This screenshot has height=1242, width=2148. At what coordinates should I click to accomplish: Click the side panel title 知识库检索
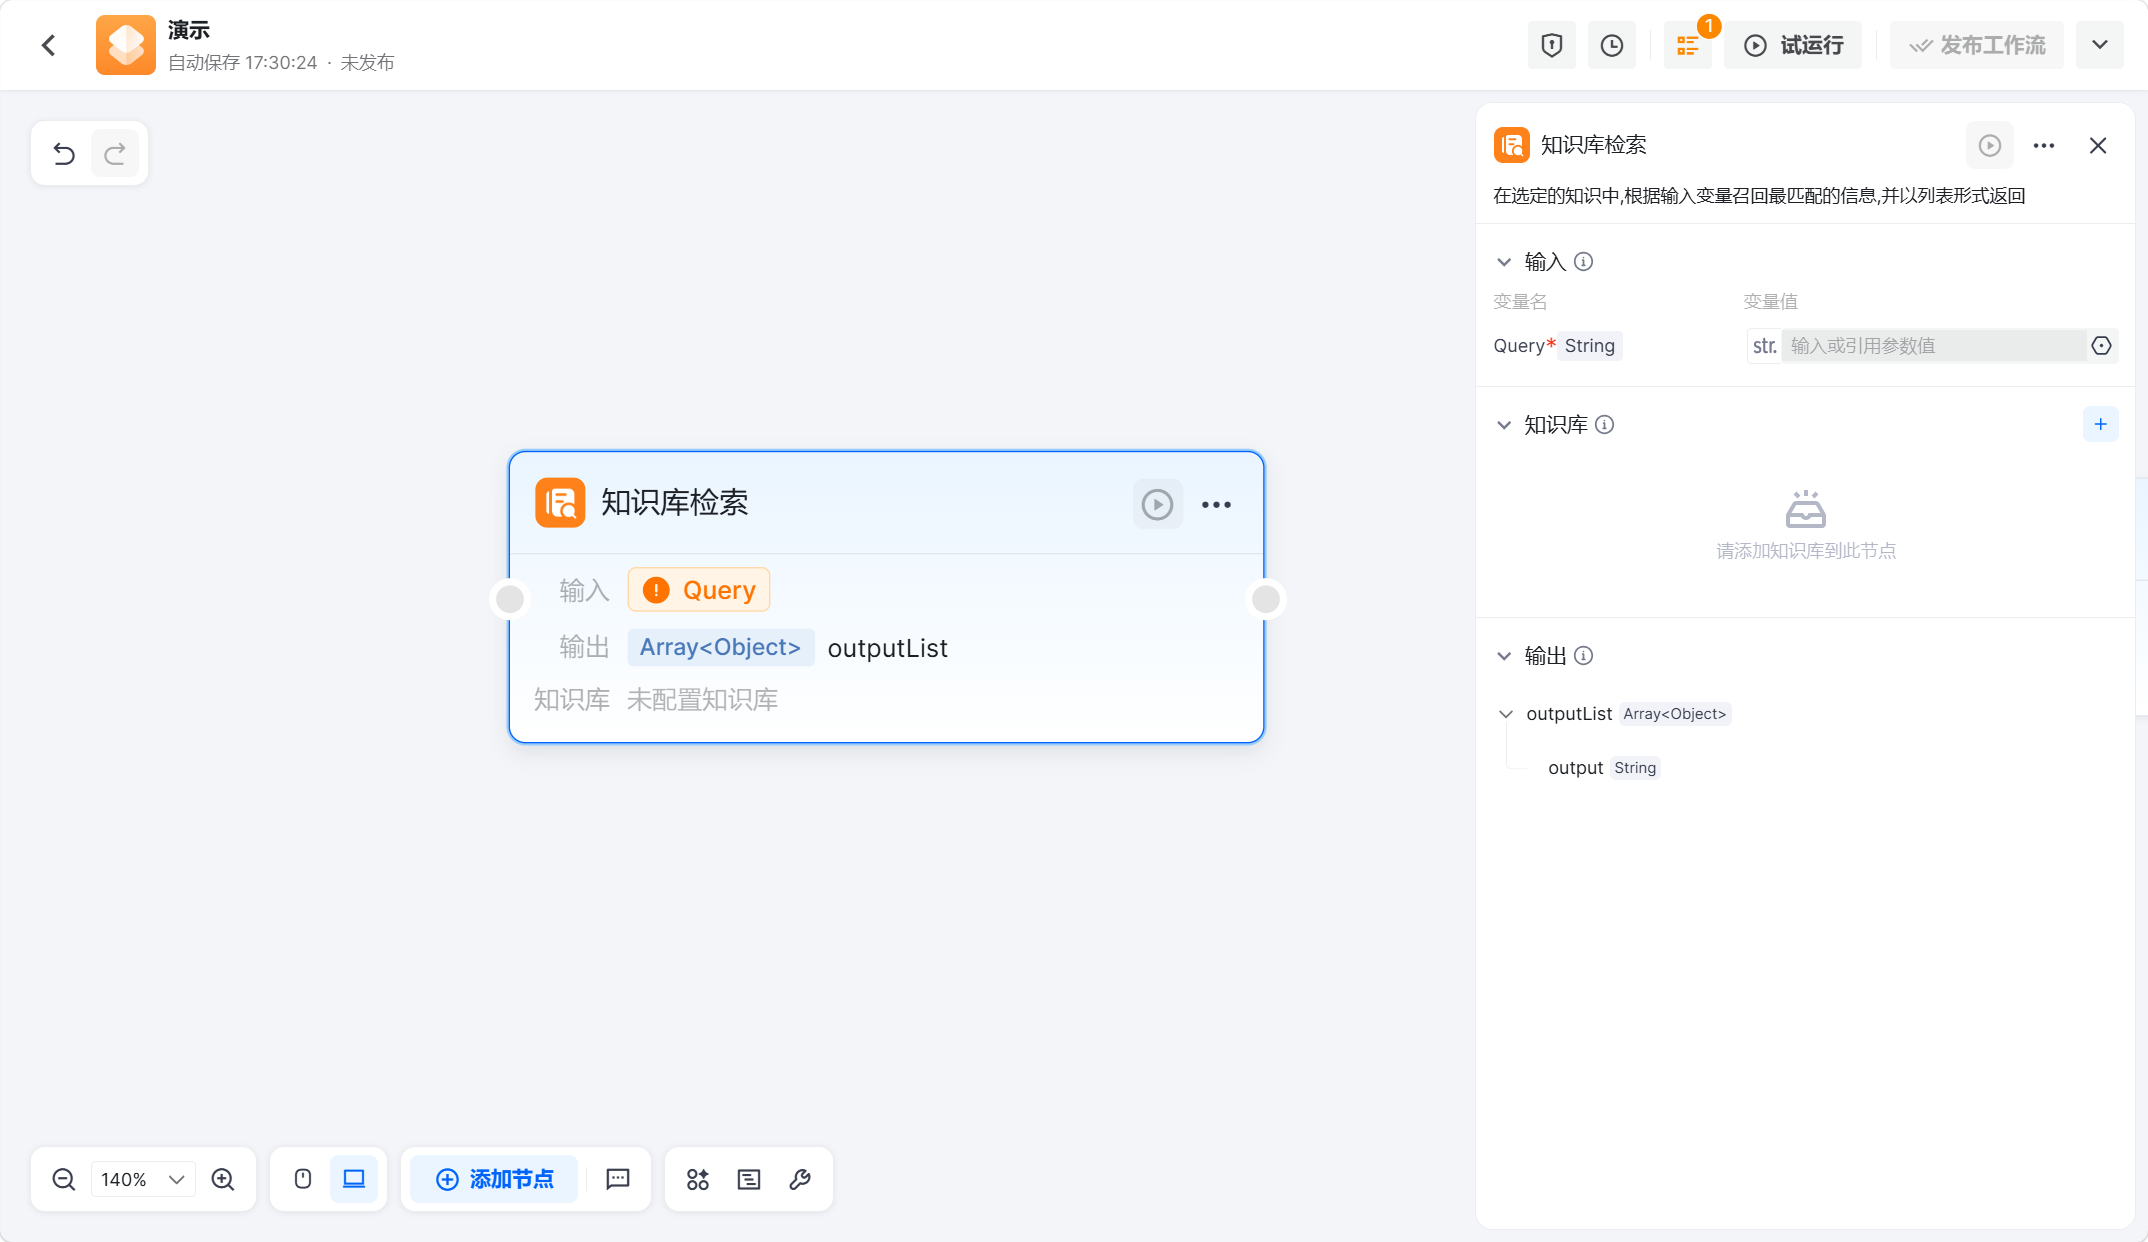(1593, 146)
